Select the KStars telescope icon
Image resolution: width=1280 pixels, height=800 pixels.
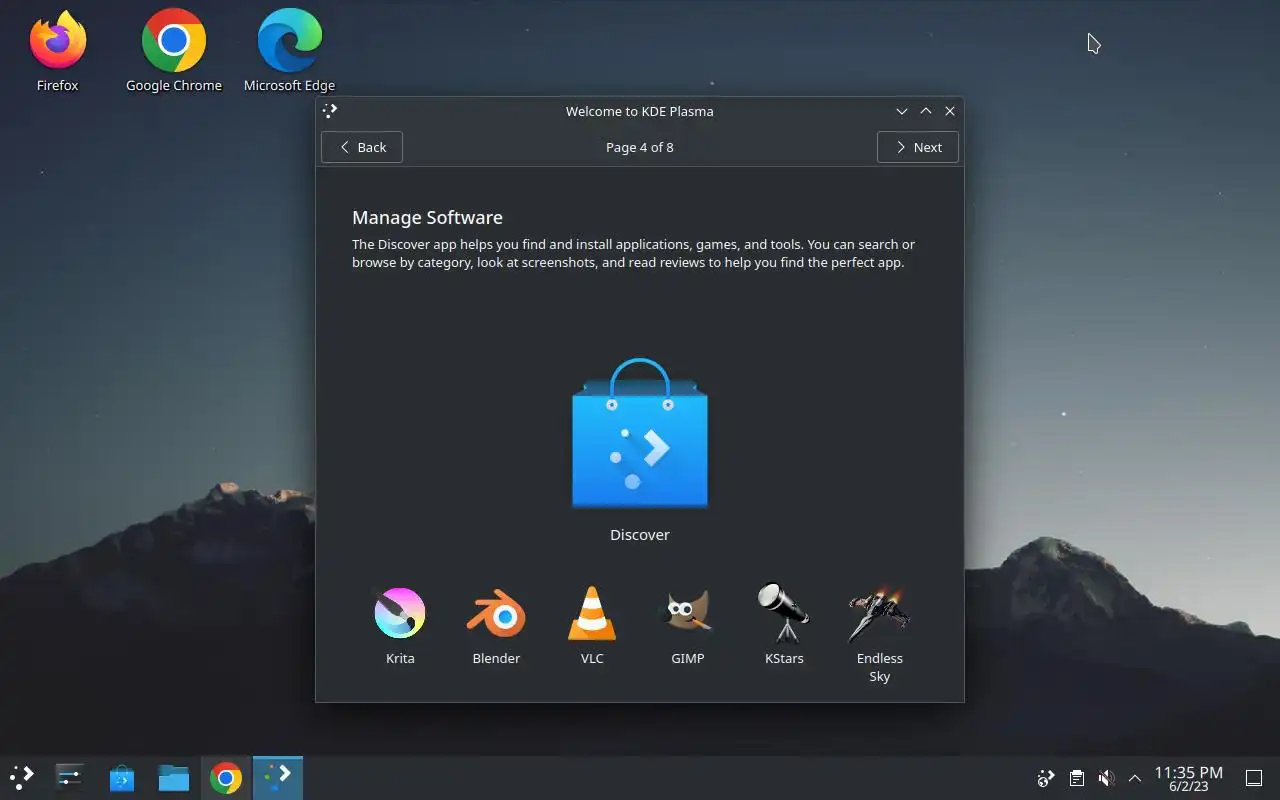click(783, 612)
